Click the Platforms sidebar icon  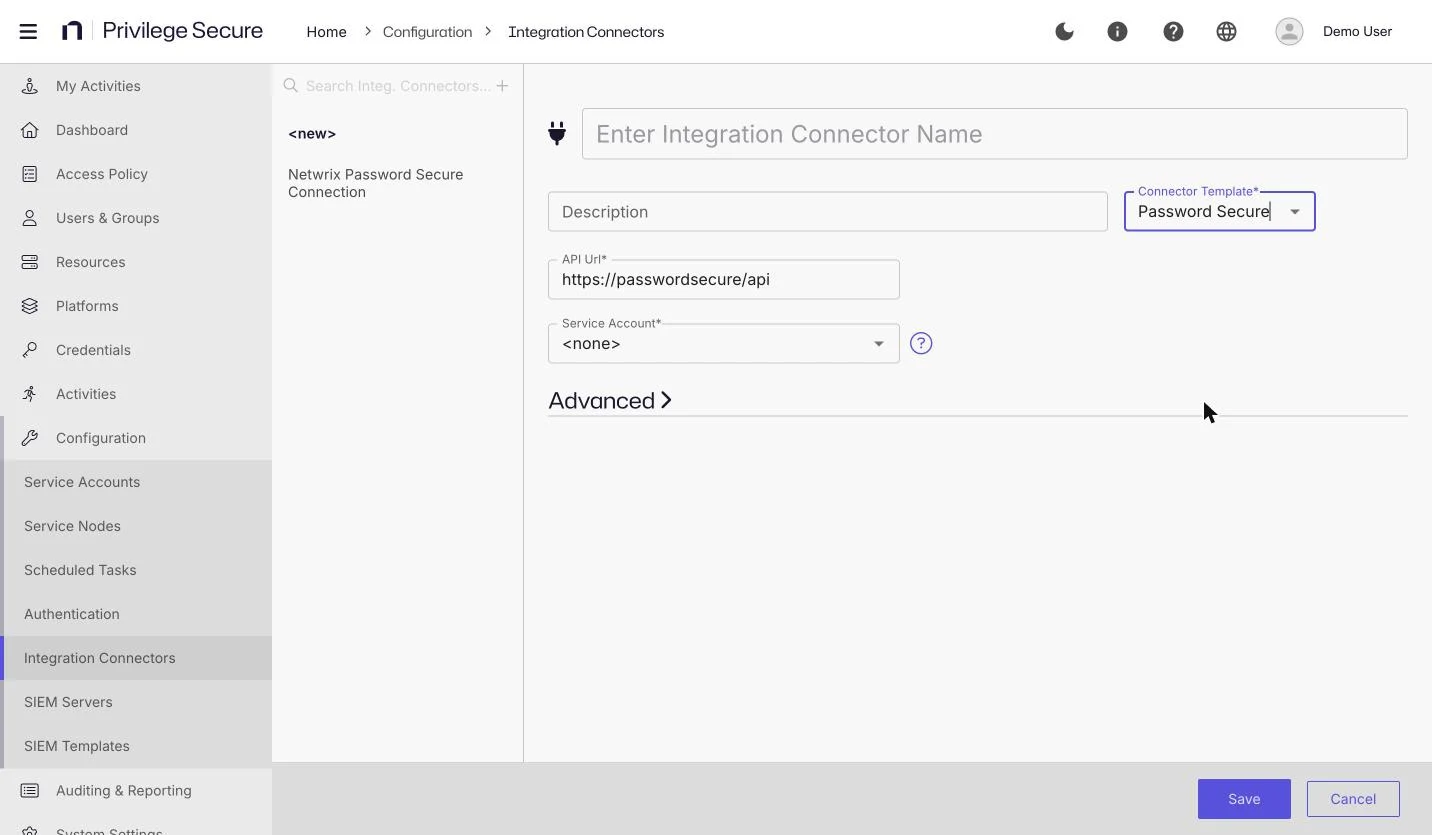point(30,306)
